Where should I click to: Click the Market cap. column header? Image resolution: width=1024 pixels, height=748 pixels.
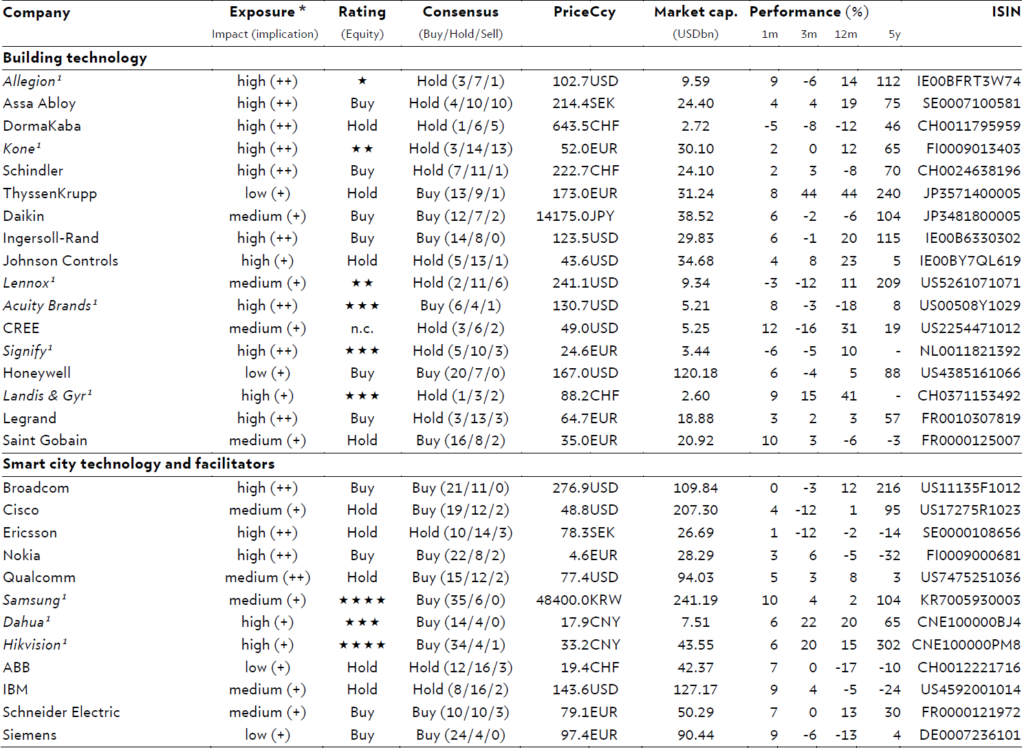pos(696,12)
